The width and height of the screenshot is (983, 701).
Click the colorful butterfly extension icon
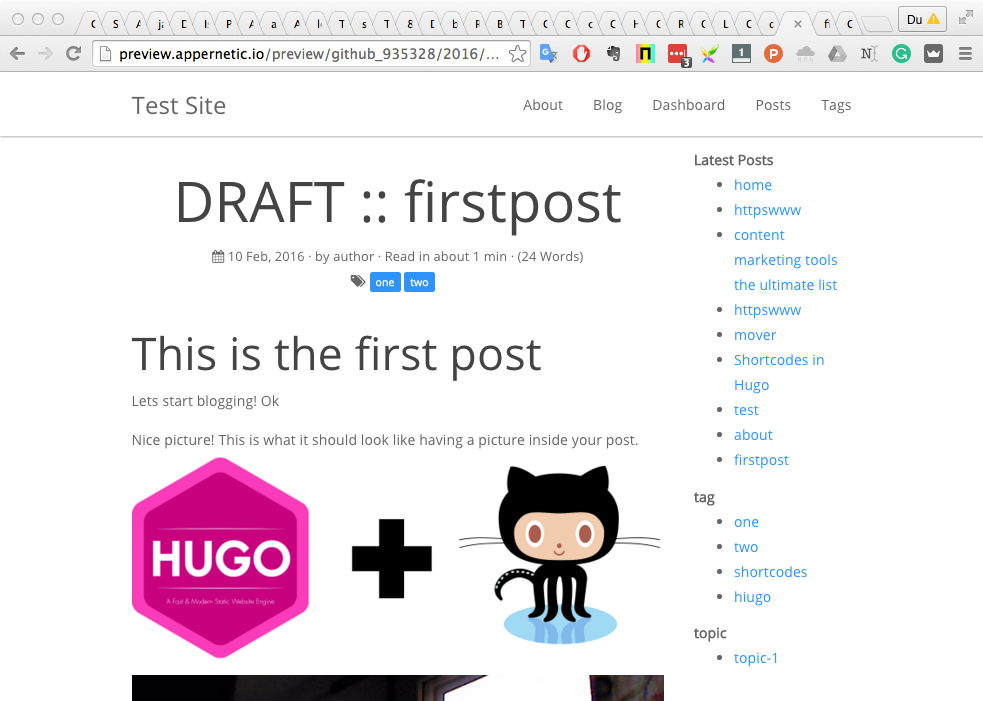point(709,54)
